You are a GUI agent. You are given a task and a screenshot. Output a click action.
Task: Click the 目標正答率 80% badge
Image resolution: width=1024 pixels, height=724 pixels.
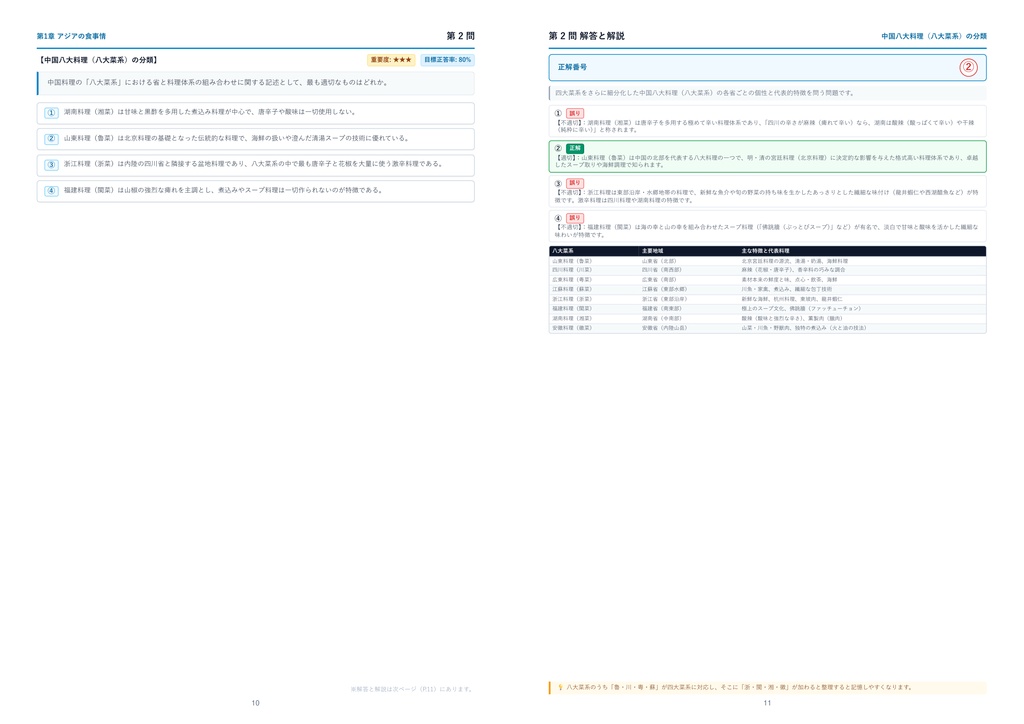tap(447, 60)
